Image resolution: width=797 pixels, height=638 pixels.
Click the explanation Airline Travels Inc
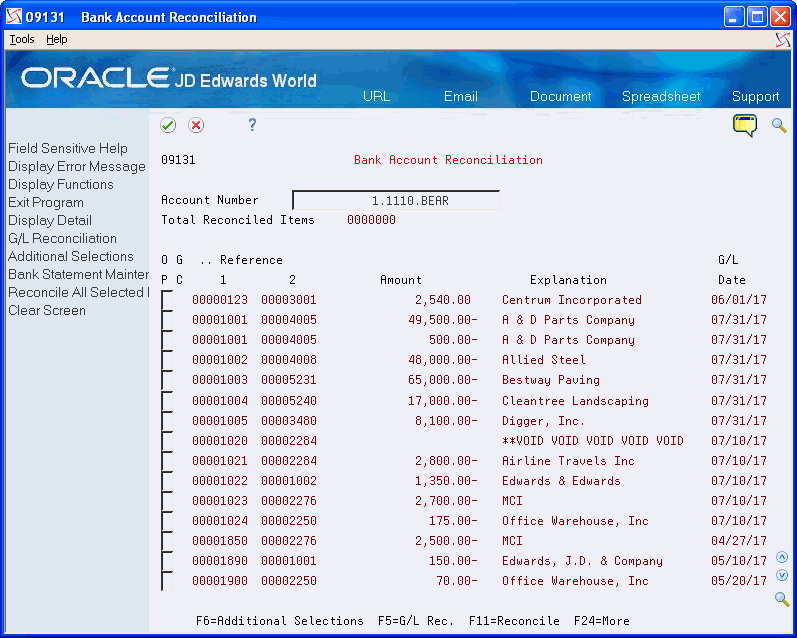click(568, 461)
